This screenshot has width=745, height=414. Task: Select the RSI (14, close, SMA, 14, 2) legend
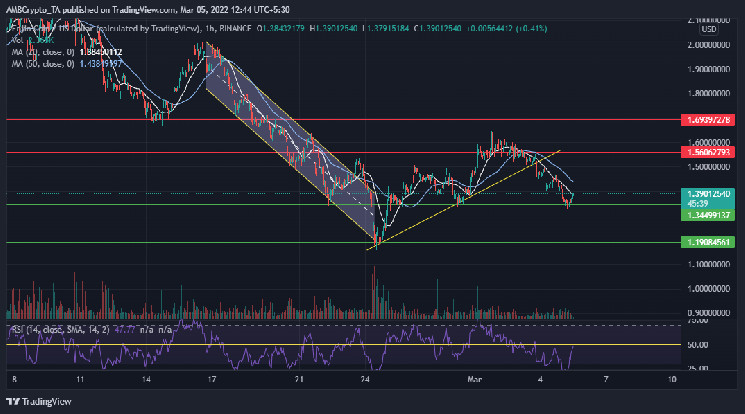[x=60, y=329]
